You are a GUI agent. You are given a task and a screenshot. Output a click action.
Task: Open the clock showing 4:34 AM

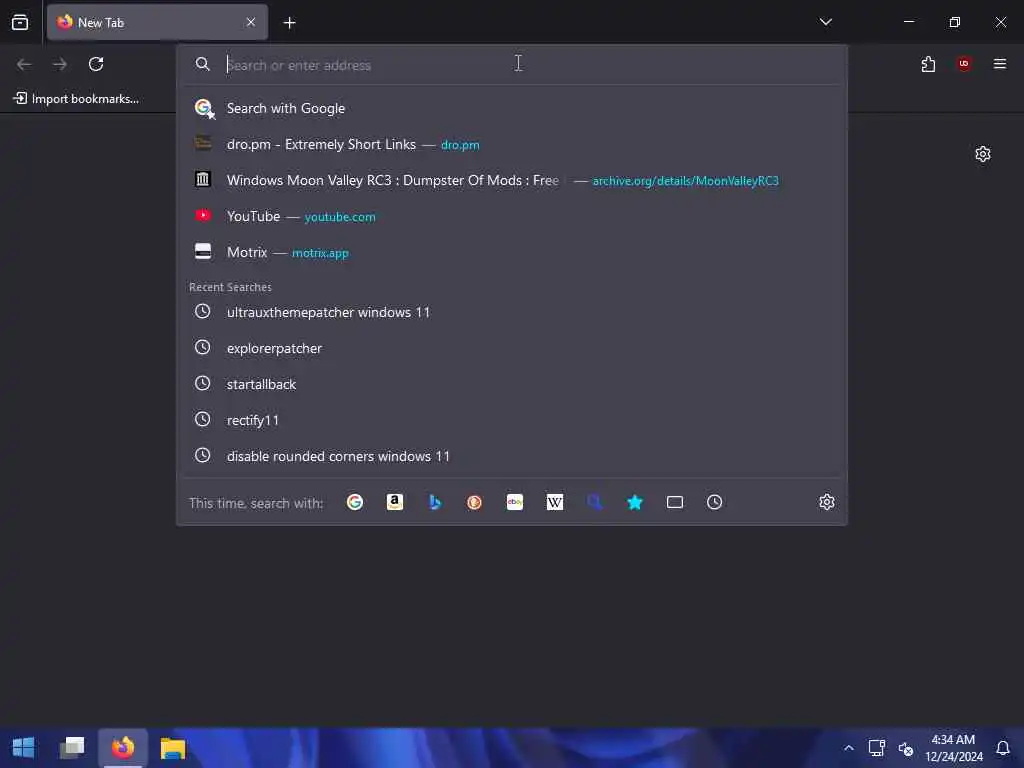[x=953, y=748]
